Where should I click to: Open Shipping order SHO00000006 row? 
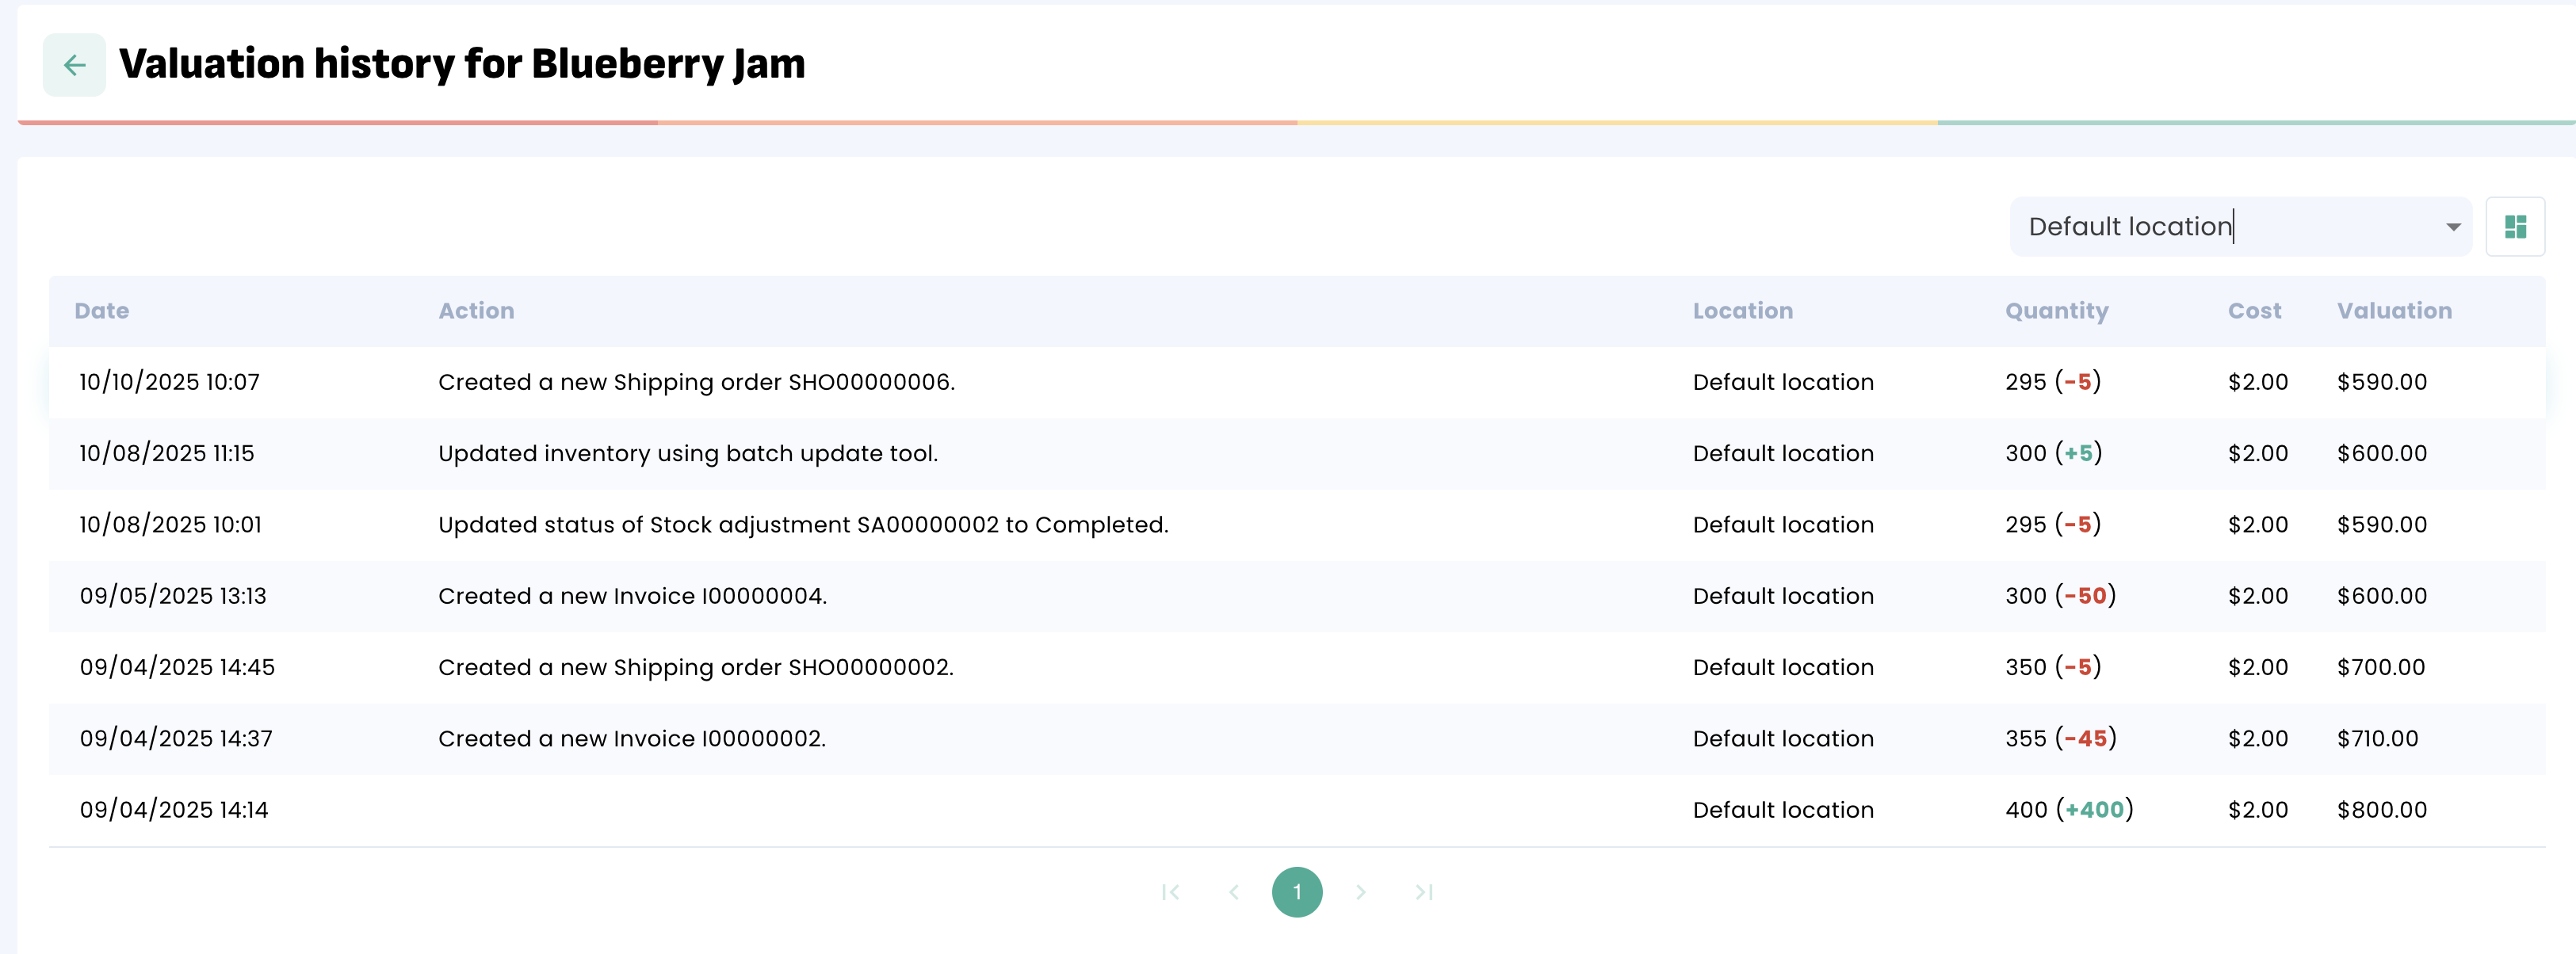coord(696,382)
